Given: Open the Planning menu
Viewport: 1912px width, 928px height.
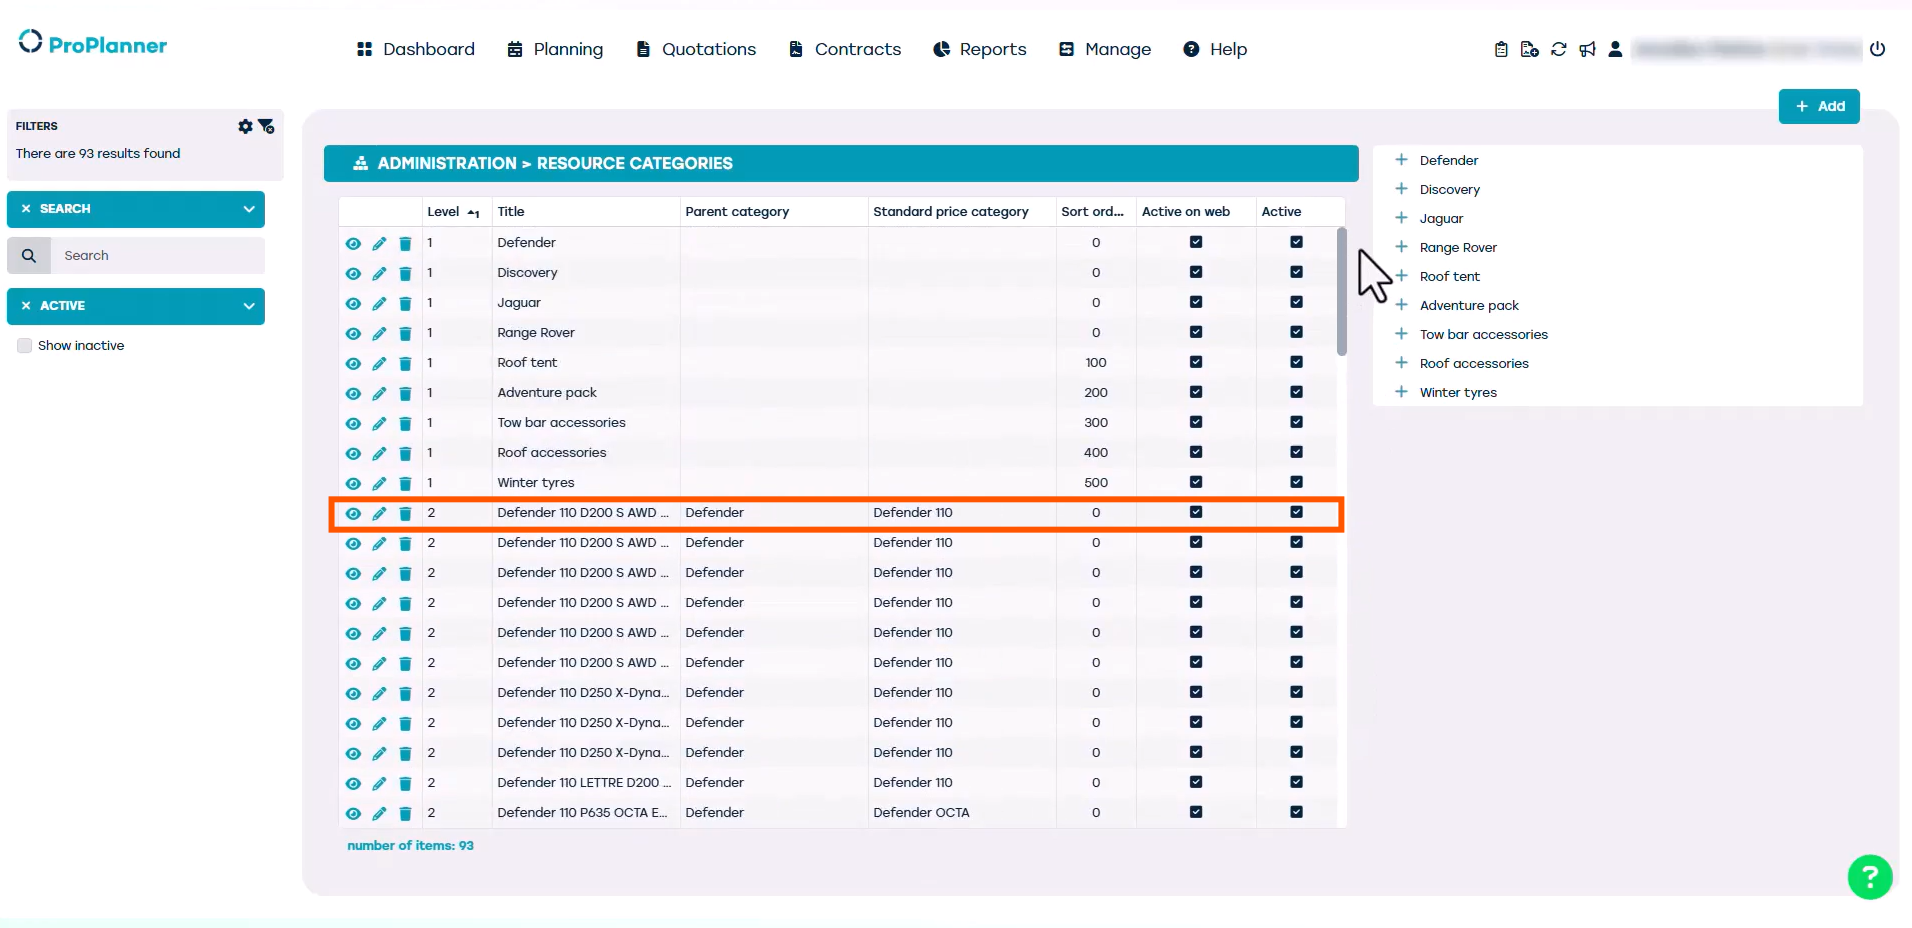Looking at the screenshot, I should click(x=555, y=49).
